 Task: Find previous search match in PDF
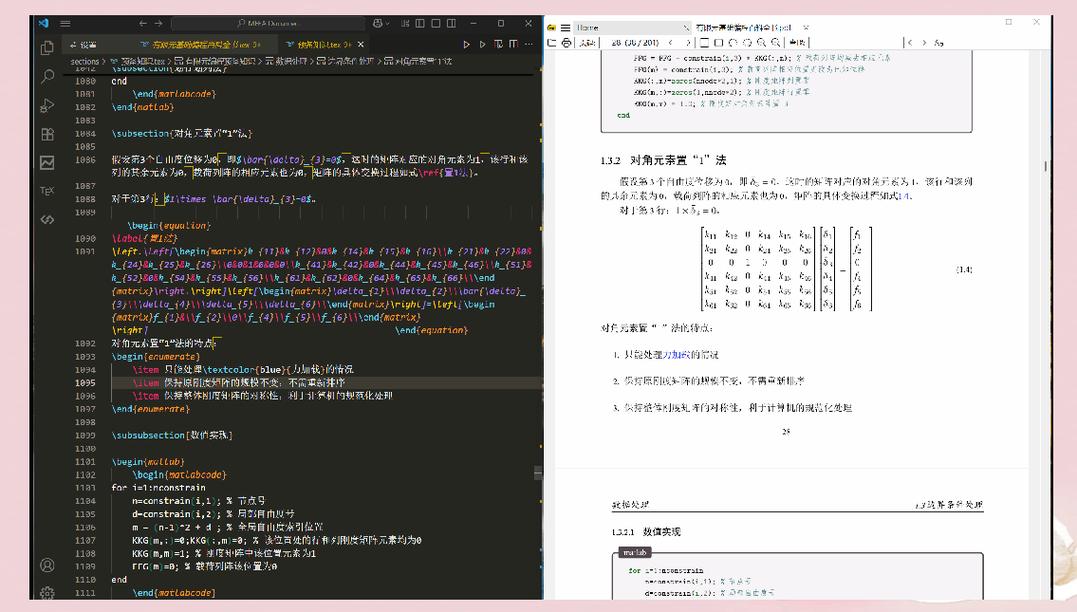click(x=910, y=43)
